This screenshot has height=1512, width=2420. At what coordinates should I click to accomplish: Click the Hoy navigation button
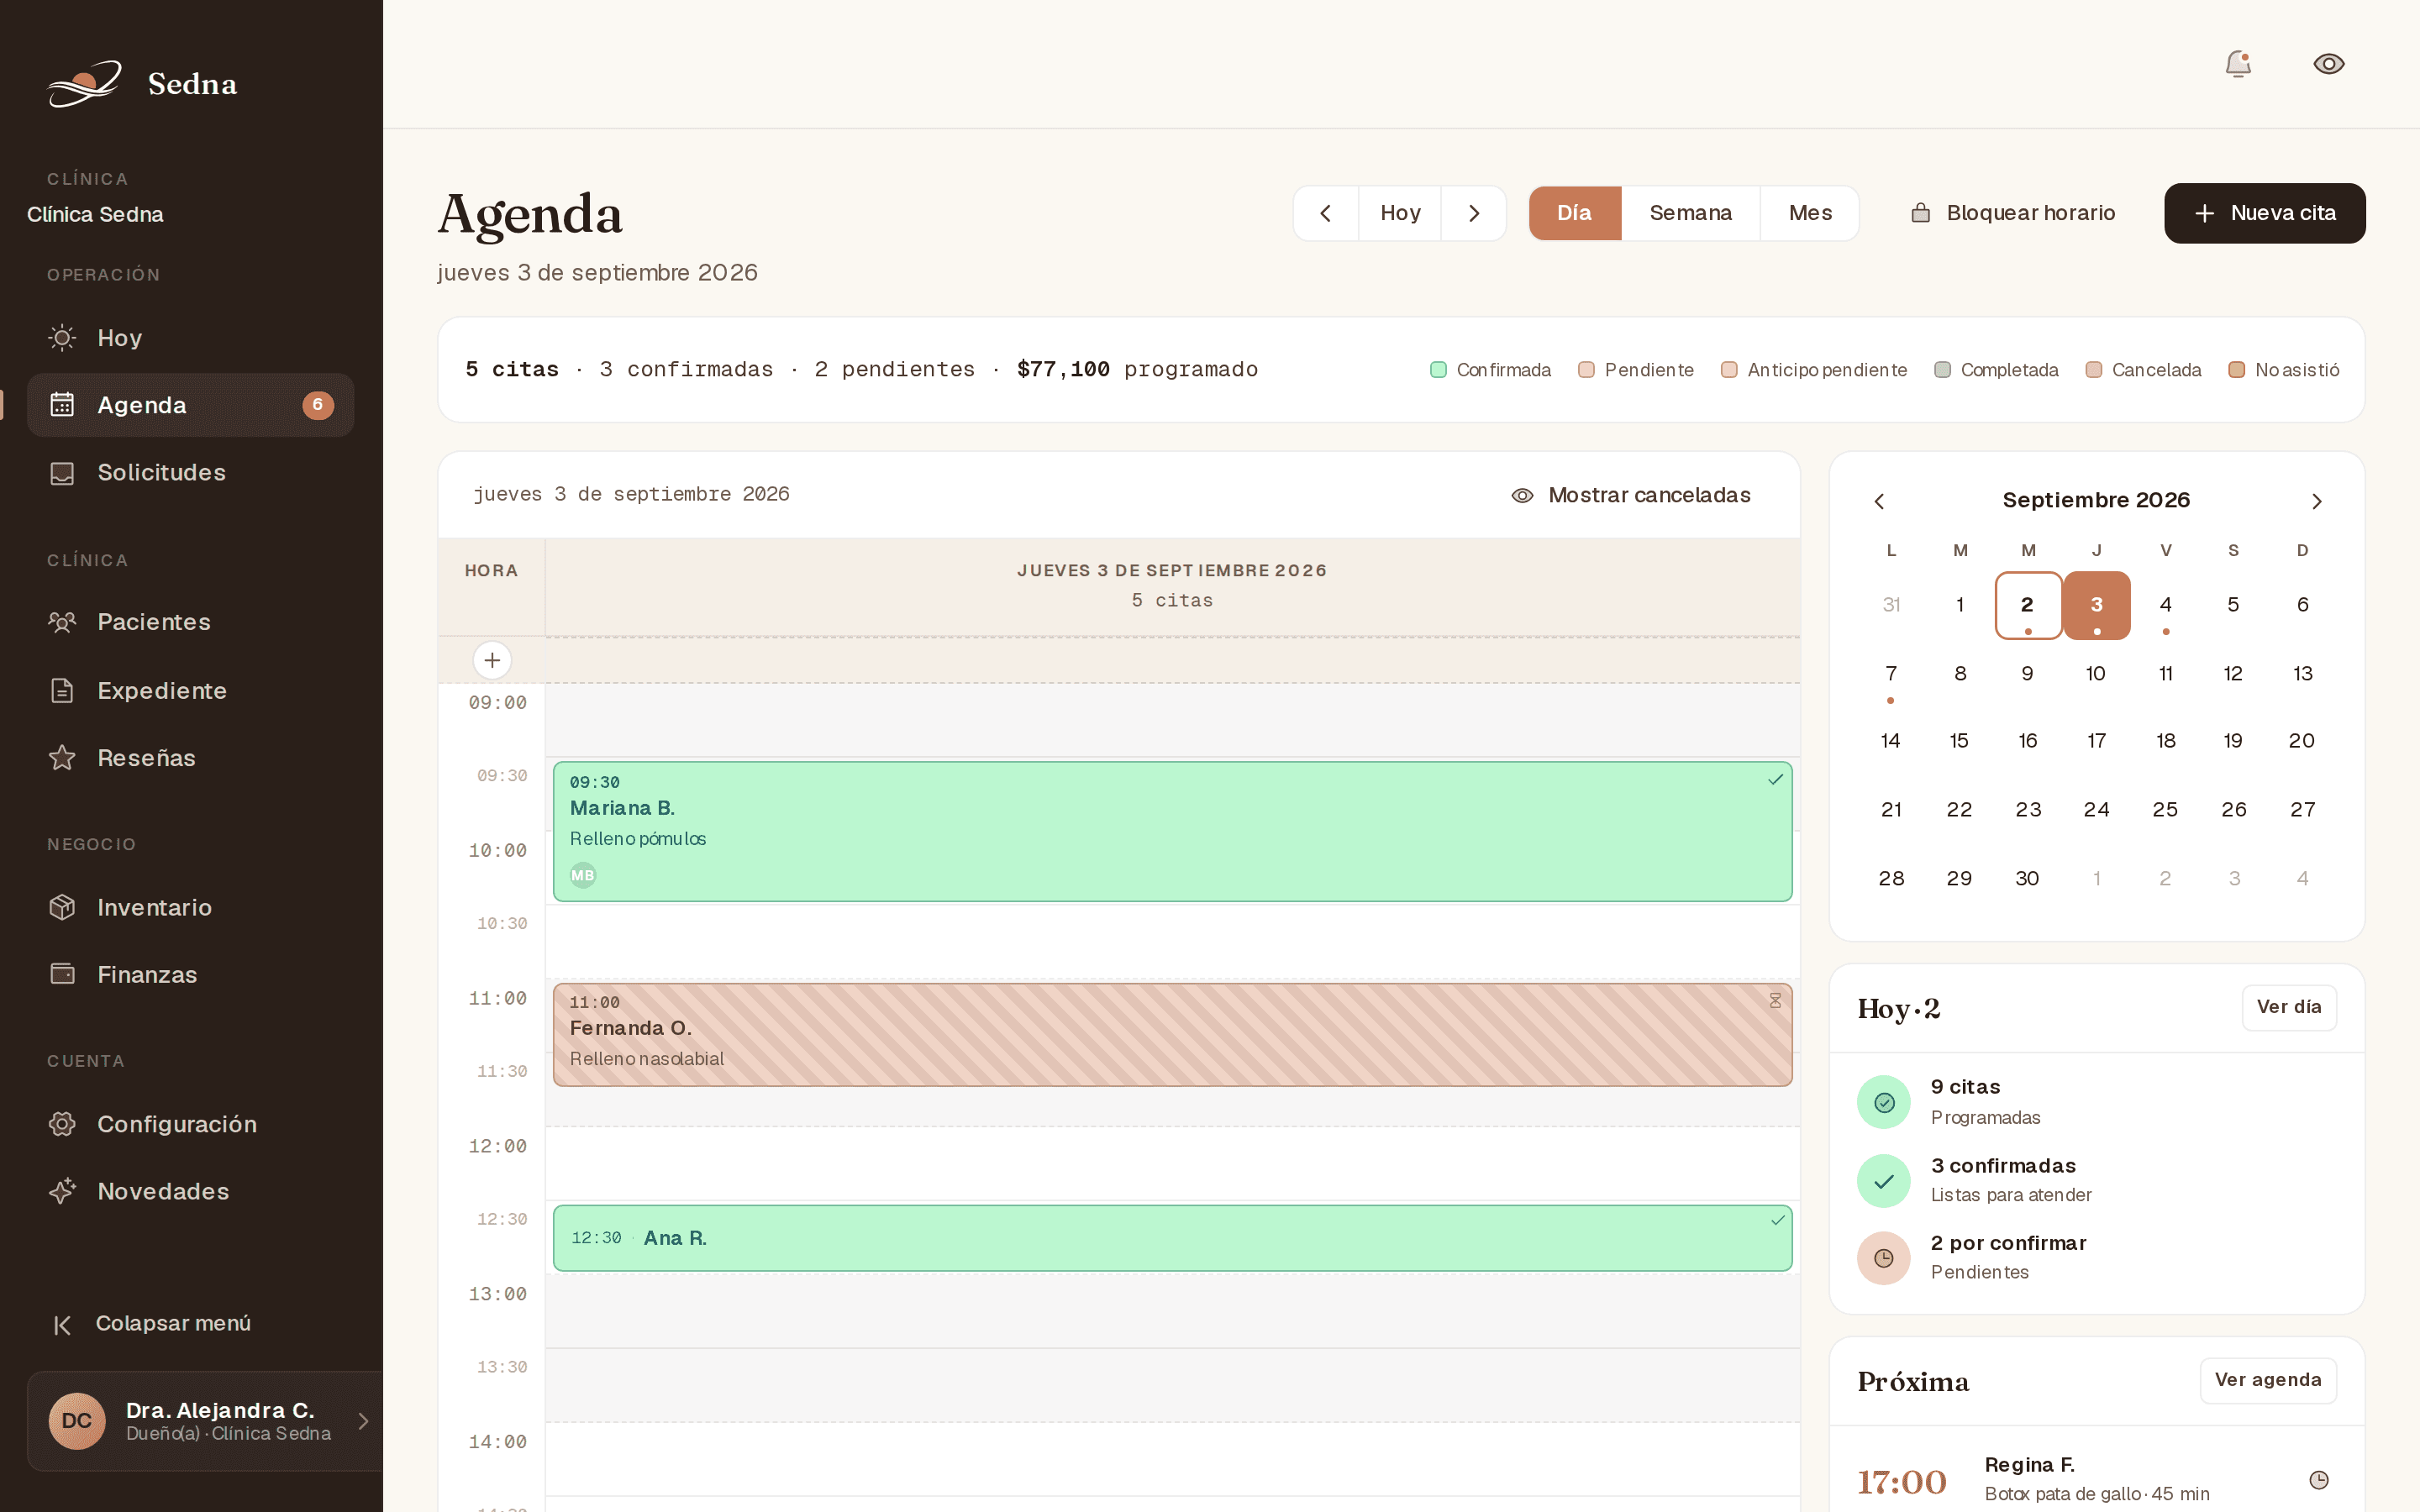[1400, 213]
